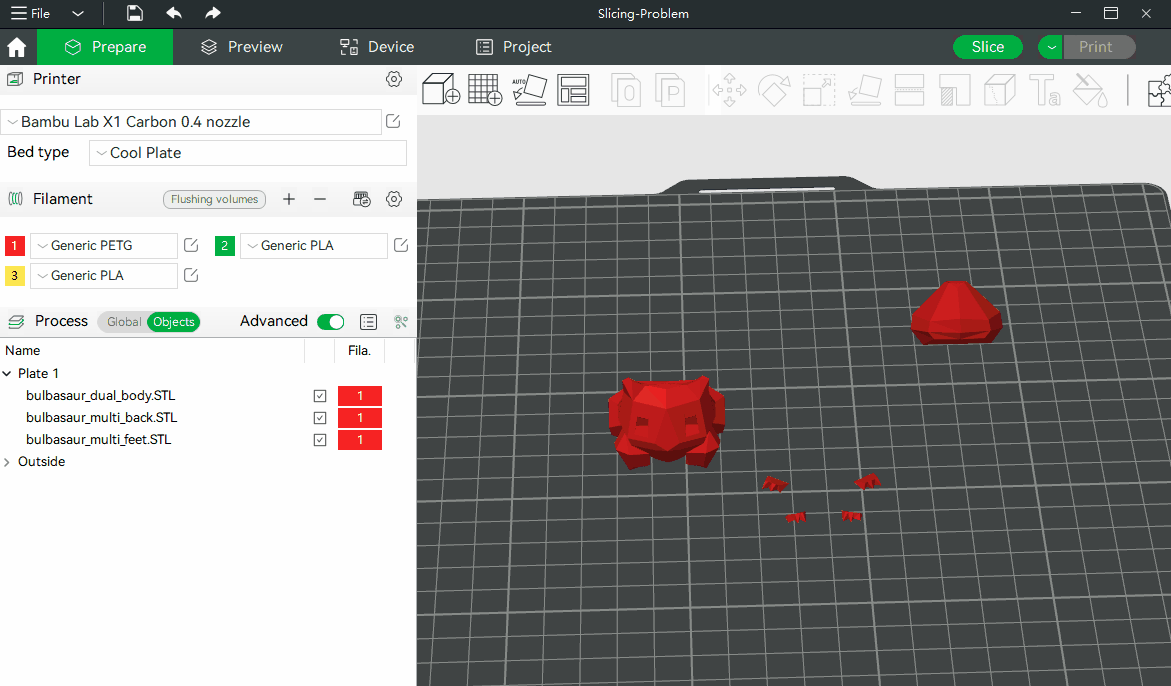This screenshot has height=686, width=1171.
Task: Click the Add Cube primitive icon
Action: pos(440,90)
